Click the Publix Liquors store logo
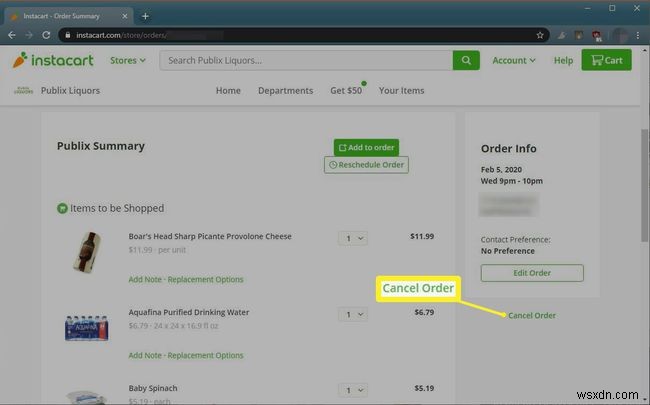 [24, 90]
